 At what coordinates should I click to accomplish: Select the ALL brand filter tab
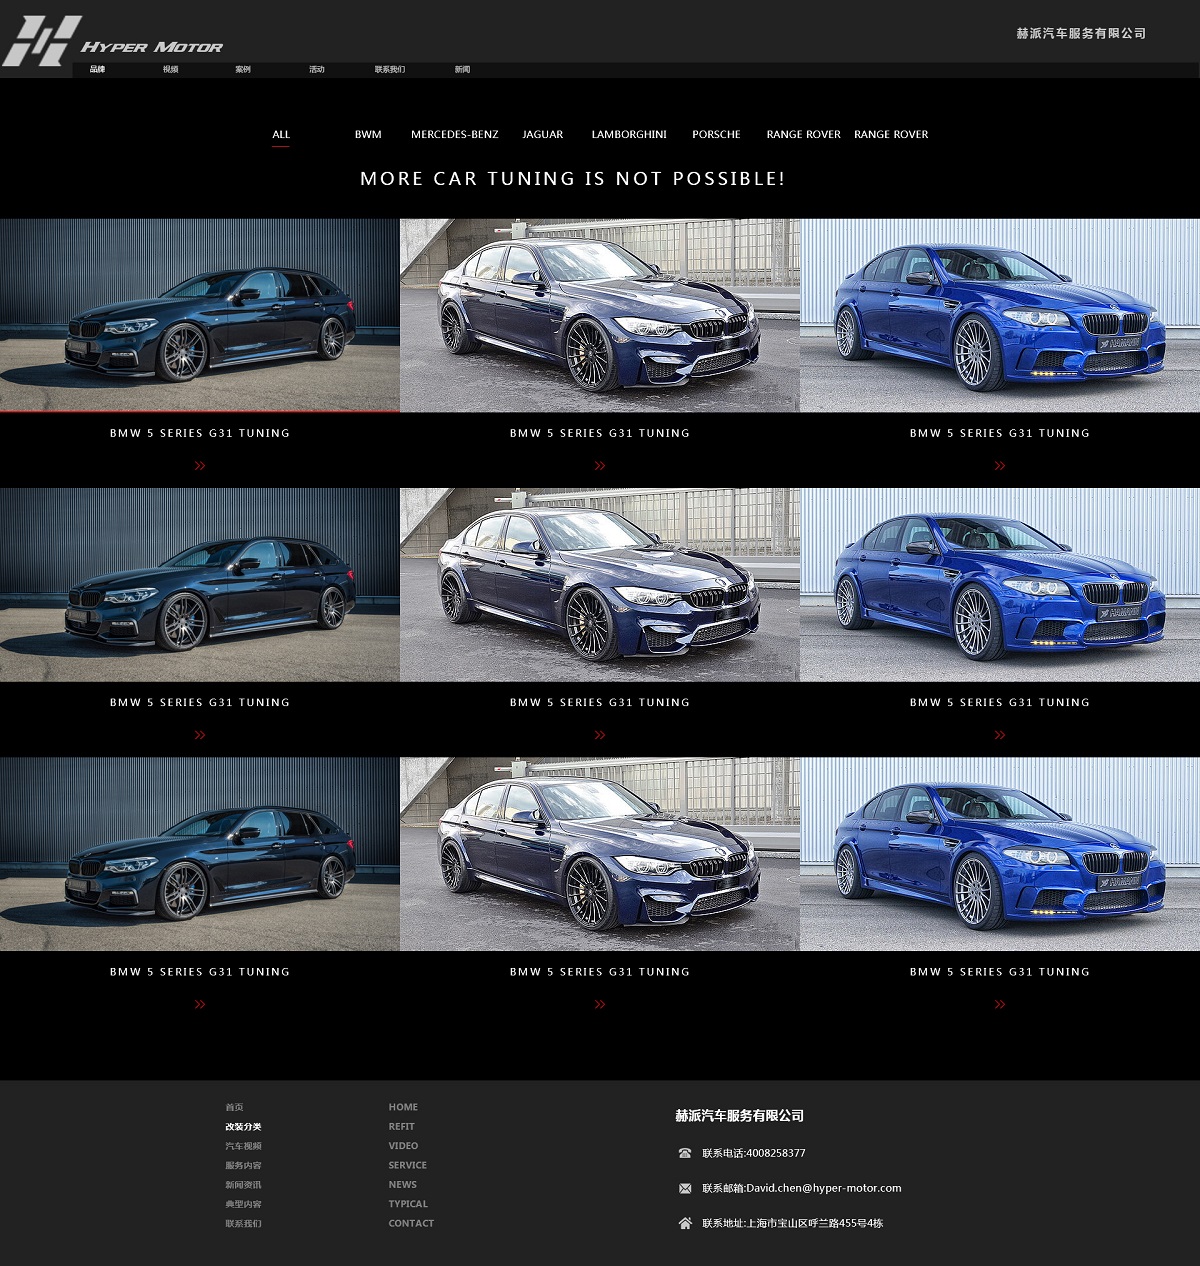point(281,134)
